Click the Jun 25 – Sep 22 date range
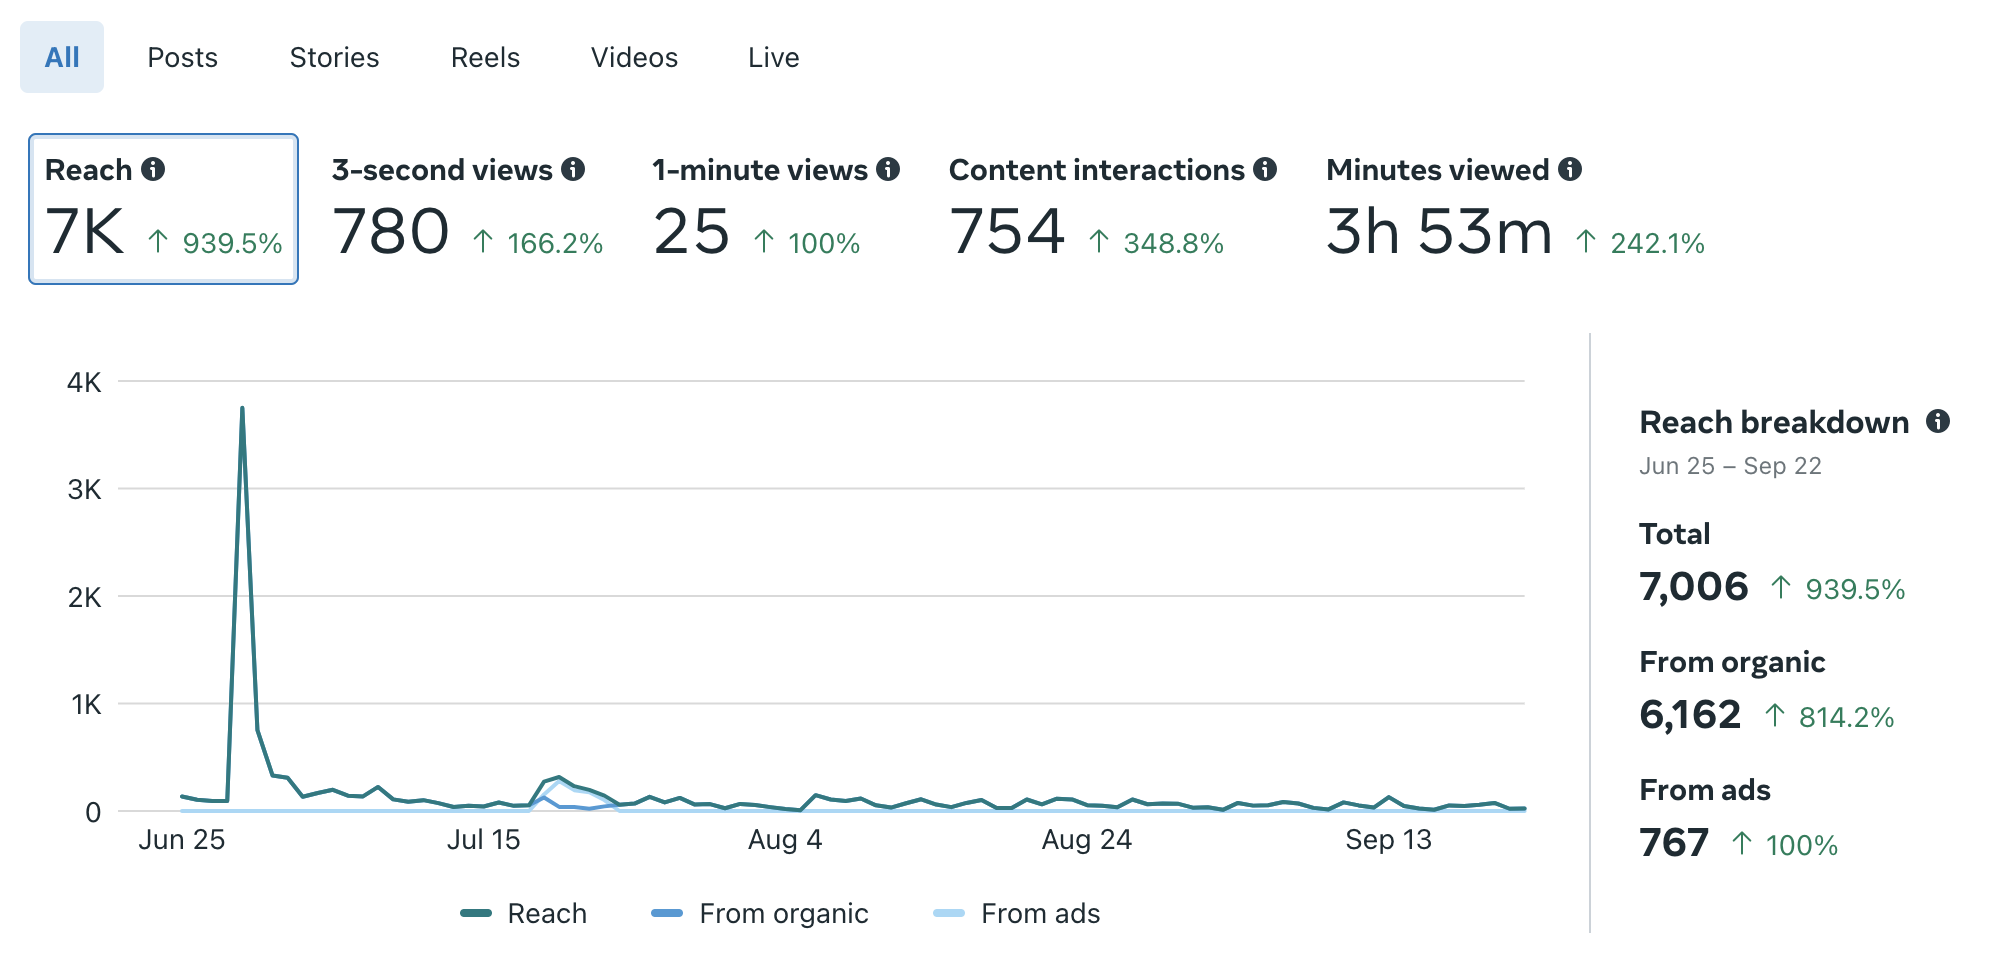This screenshot has width=1998, height=956. point(1730,466)
